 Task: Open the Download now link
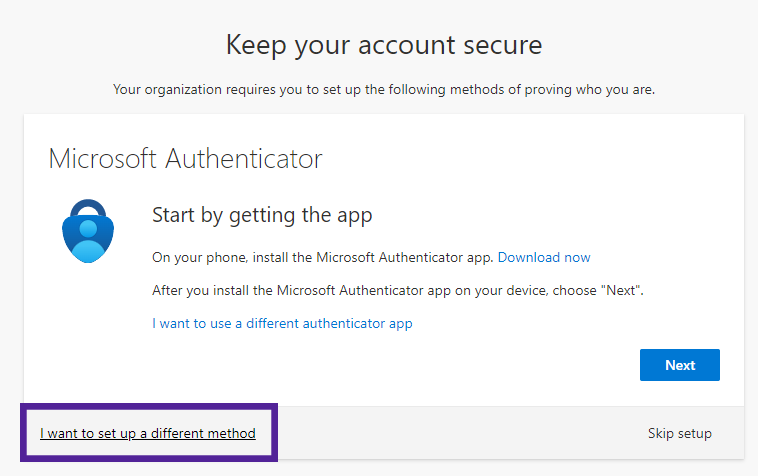tap(544, 257)
